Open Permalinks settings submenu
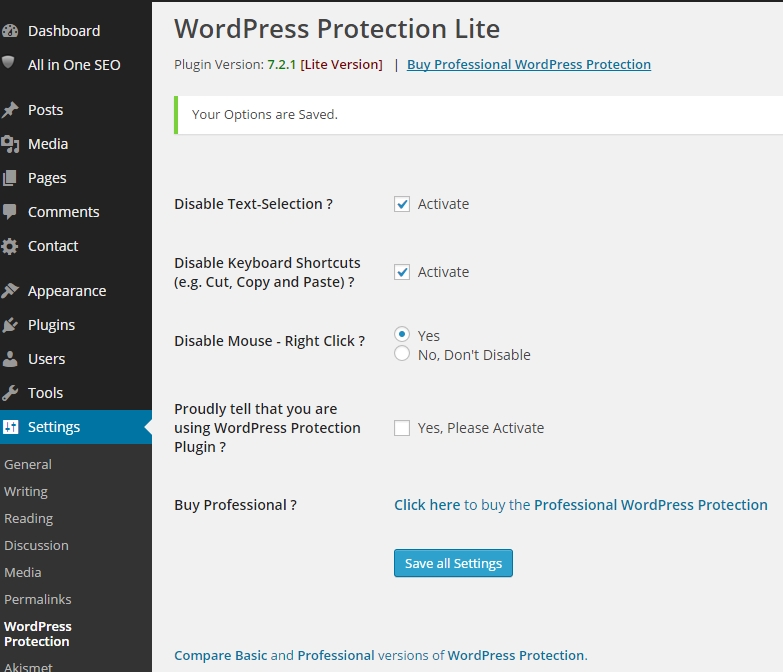 (x=38, y=599)
